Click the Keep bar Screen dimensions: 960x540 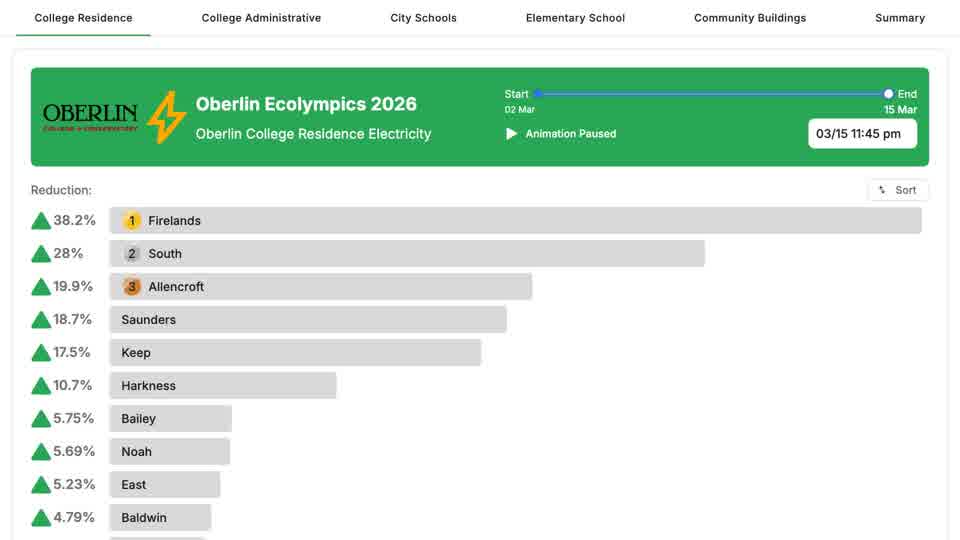295,353
